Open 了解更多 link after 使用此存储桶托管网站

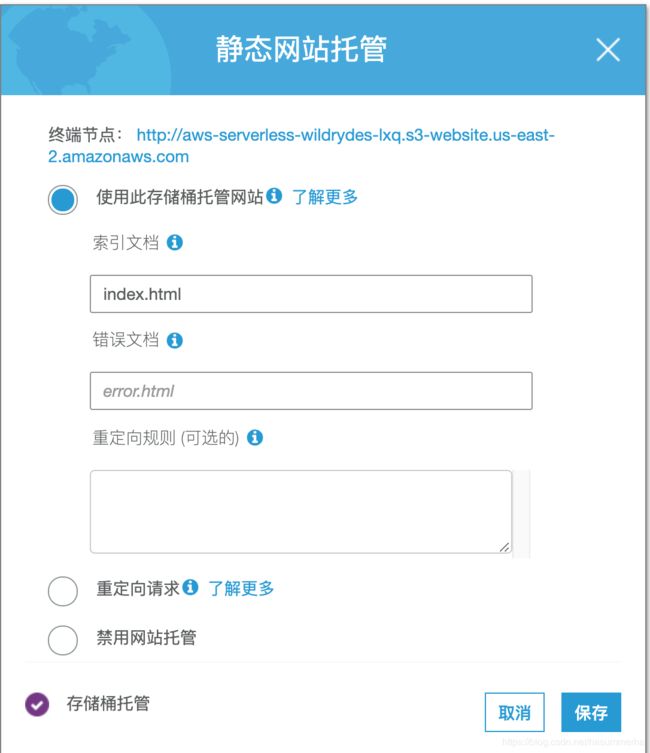pos(325,197)
